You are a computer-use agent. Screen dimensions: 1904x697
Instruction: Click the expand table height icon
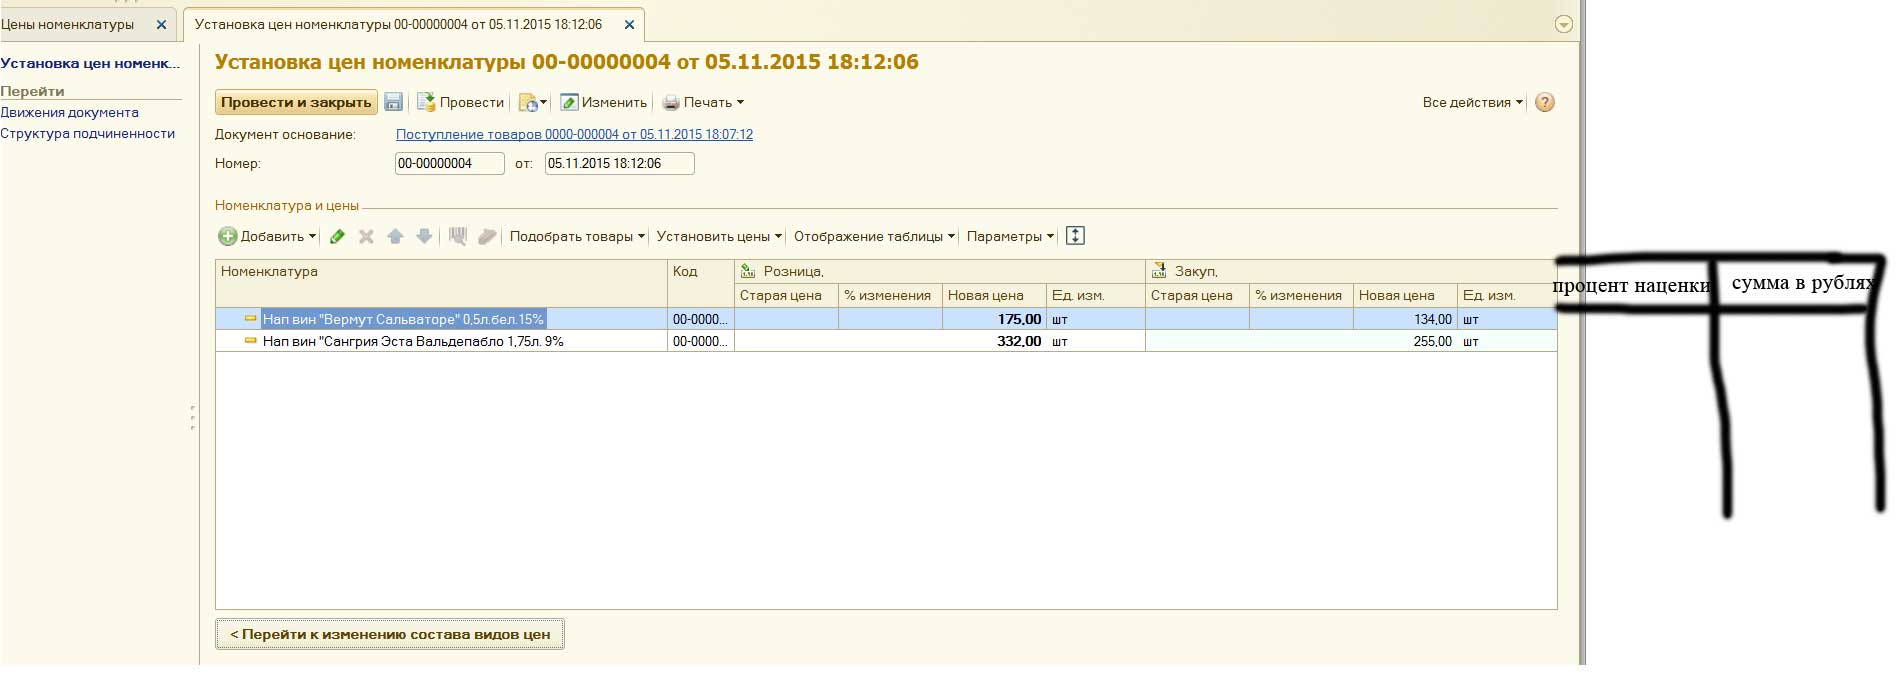1075,236
